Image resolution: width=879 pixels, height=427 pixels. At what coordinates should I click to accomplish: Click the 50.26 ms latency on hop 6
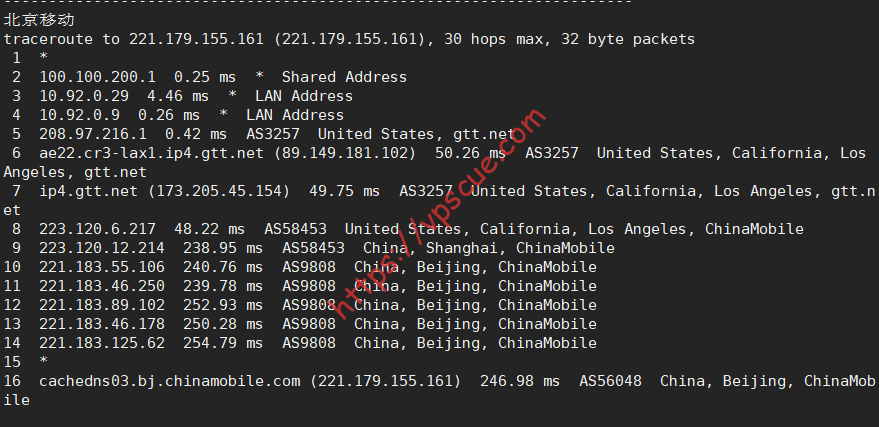pyautogui.click(x=471, y=154)
